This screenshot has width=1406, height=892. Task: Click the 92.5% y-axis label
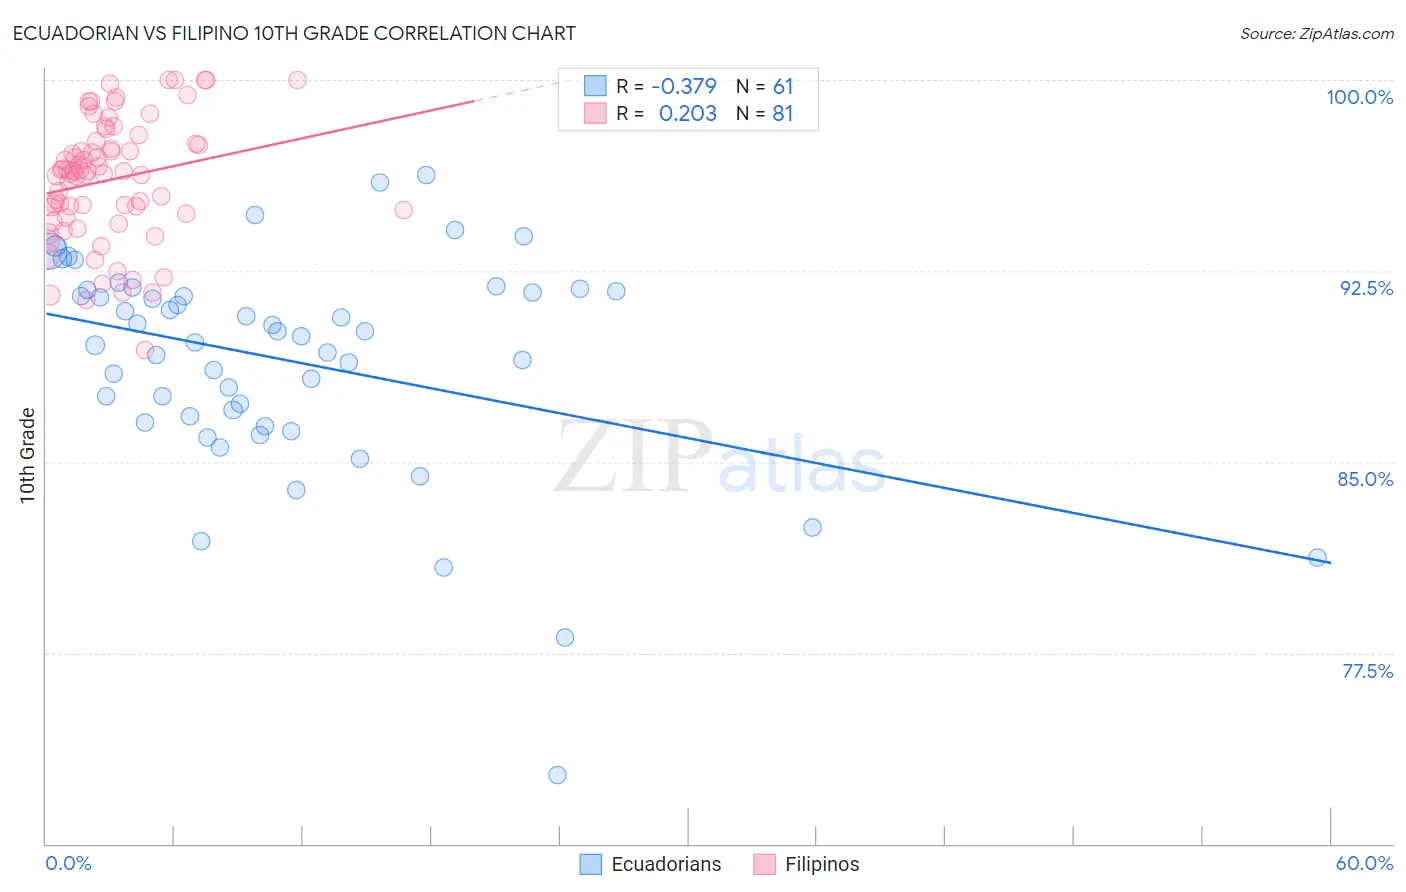pos(1366,288)
